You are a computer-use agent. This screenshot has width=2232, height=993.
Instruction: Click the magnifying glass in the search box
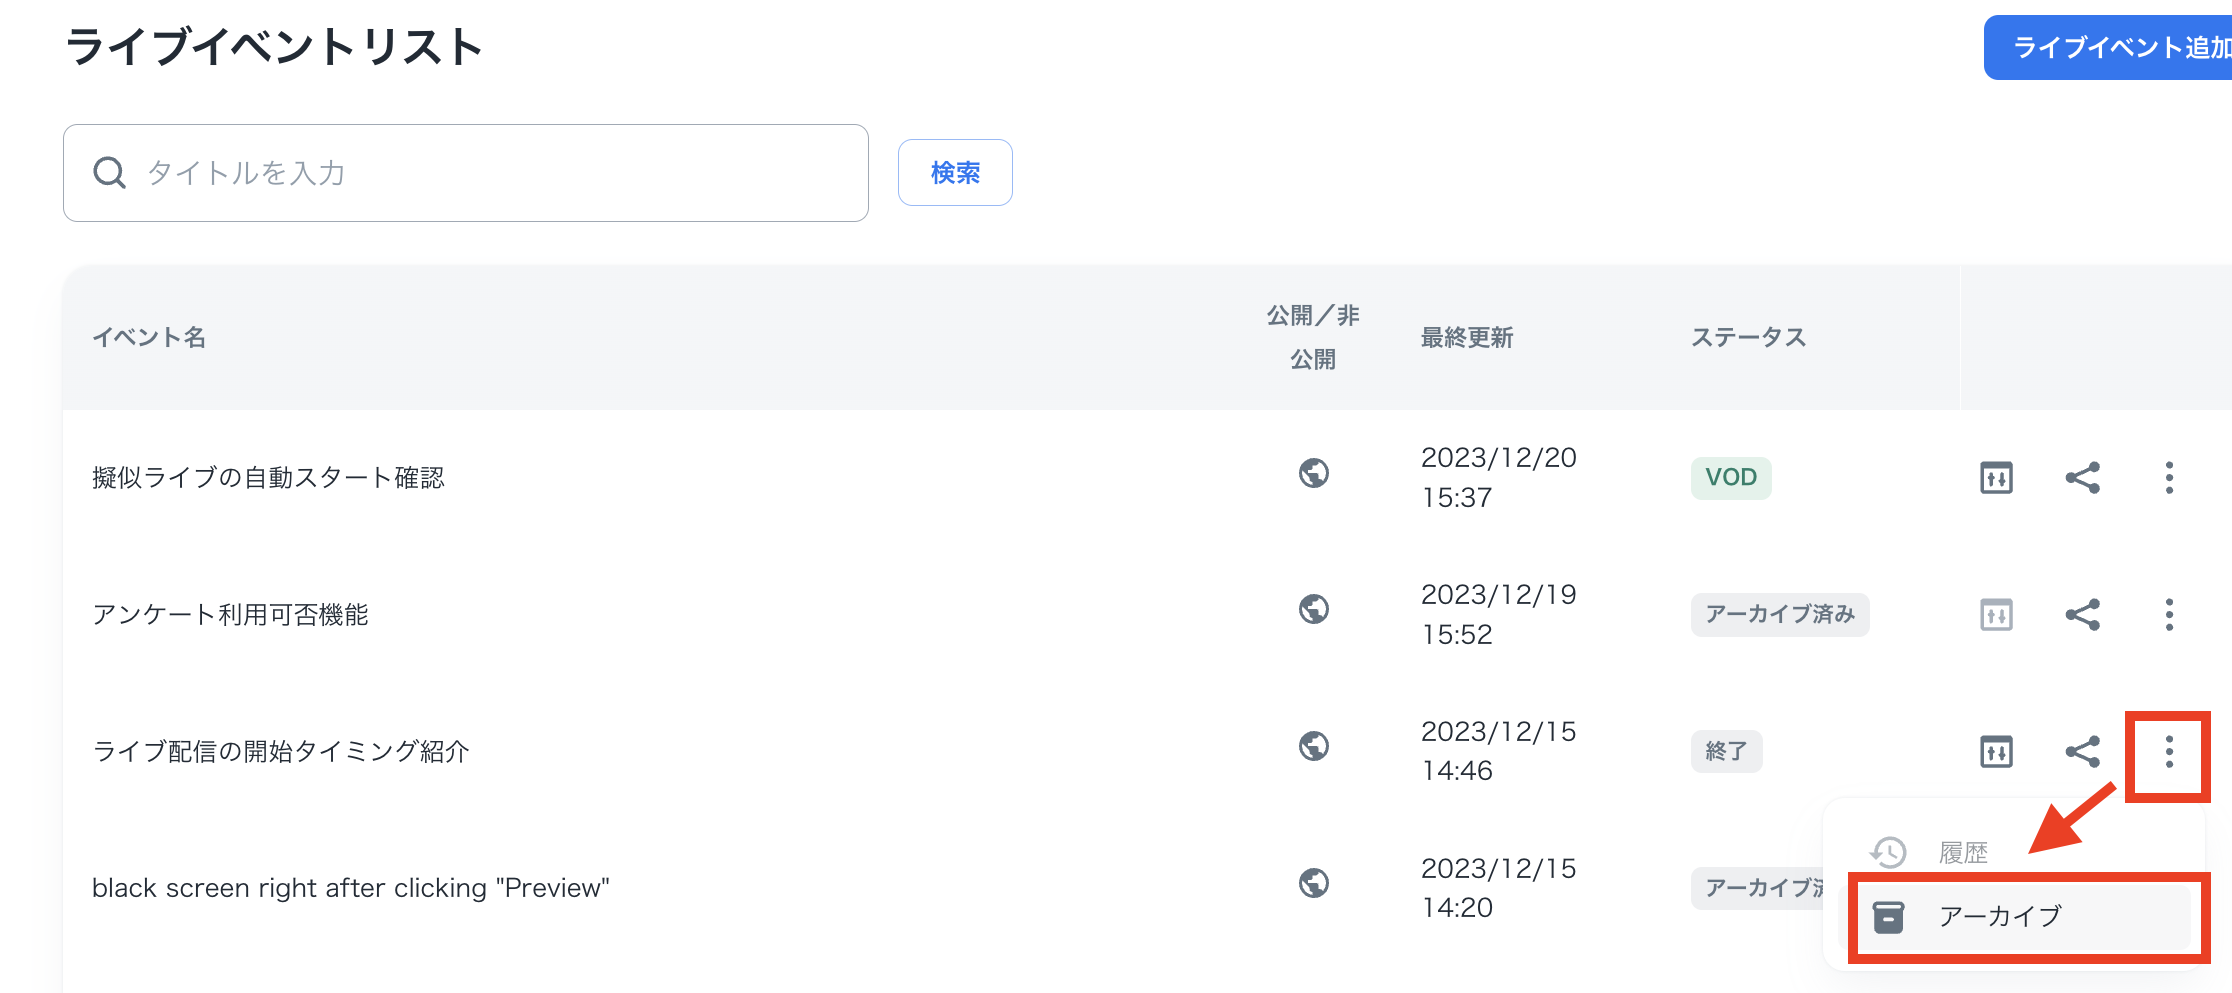110,172
